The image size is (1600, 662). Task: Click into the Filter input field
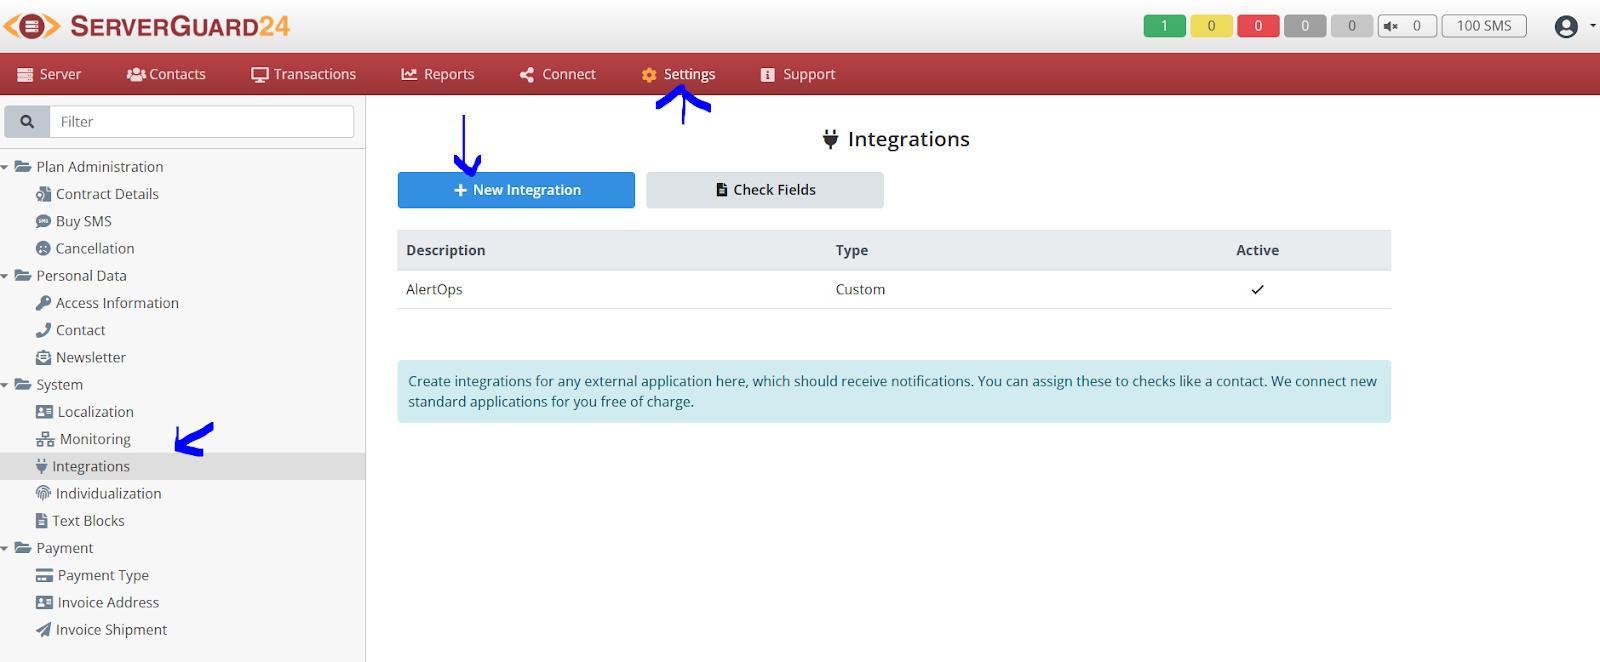click(x=201, y=122)
